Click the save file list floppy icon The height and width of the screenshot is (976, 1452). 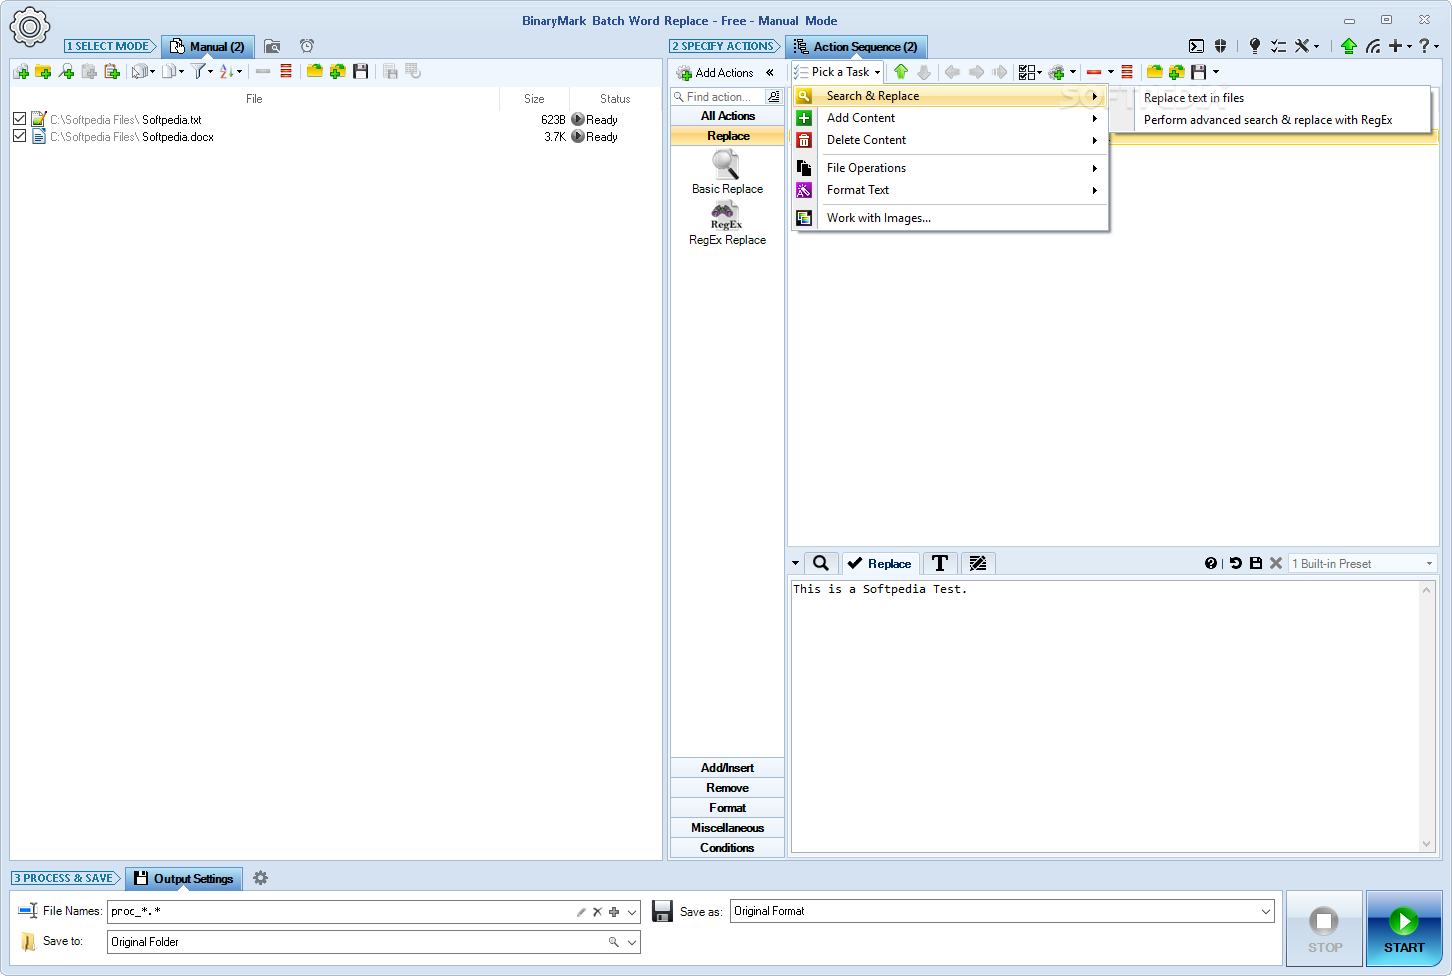pos(361,71)
